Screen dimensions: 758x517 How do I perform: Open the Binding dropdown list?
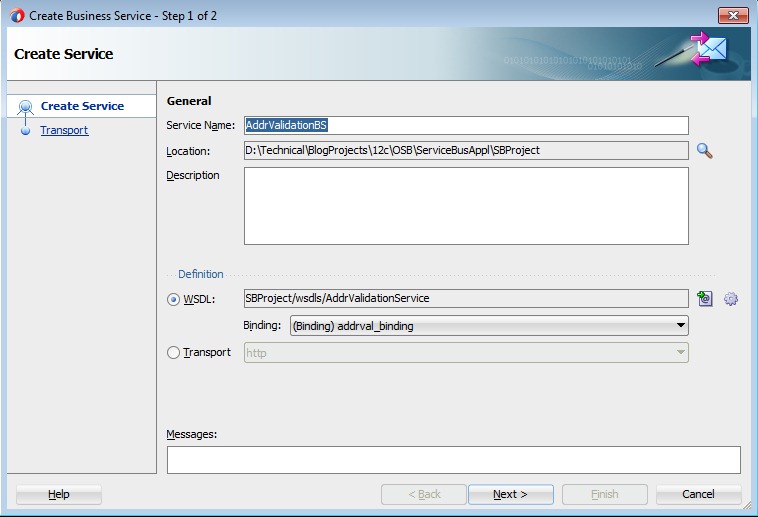coord(680,326)
